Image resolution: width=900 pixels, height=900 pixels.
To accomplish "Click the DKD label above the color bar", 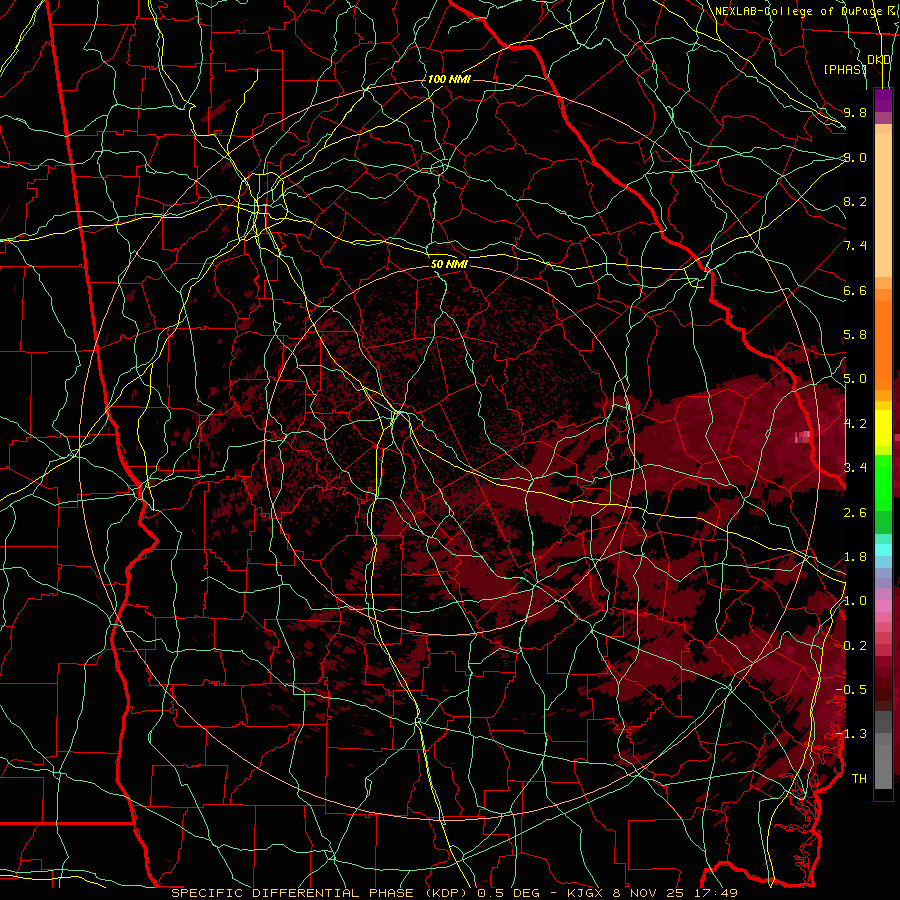I will [879, 60].
